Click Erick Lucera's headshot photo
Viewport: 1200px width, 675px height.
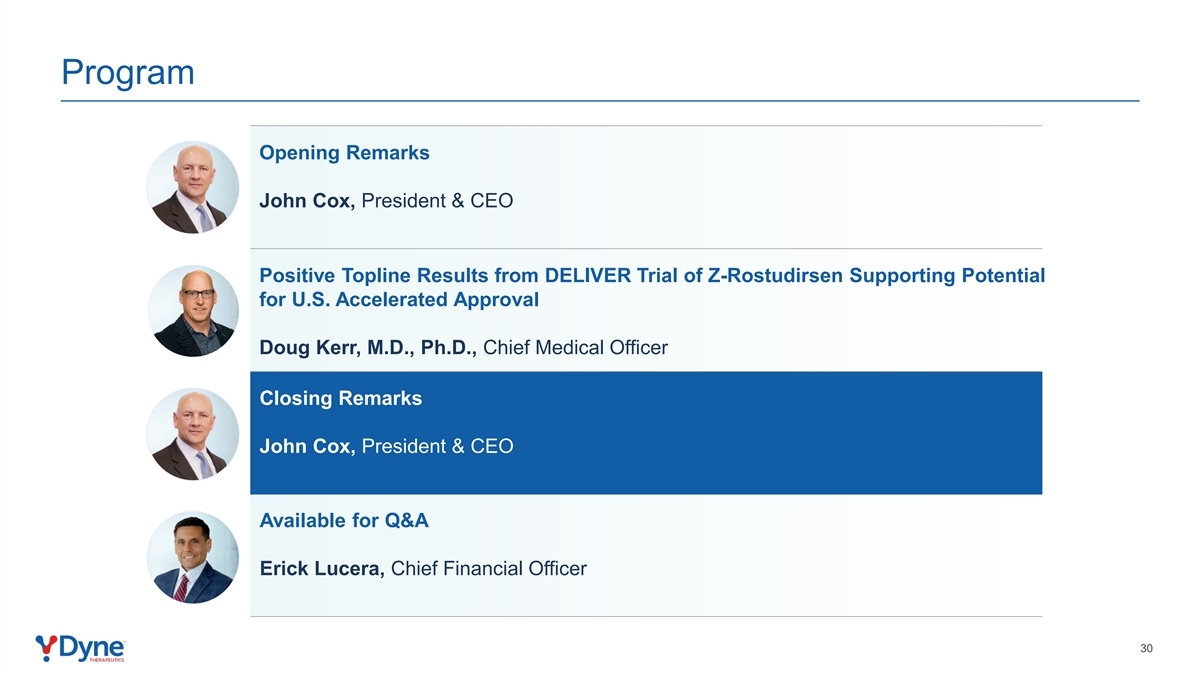pos(193,556)
